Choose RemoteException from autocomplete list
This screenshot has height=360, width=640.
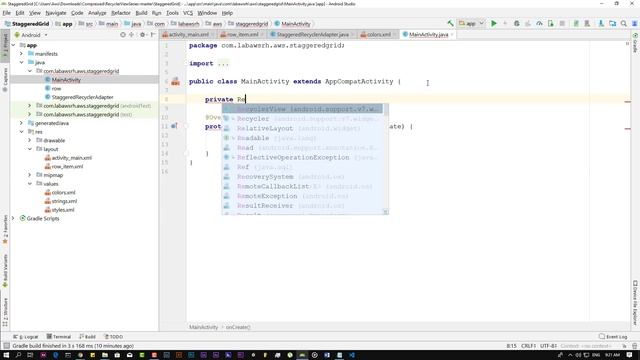[302, 196]
